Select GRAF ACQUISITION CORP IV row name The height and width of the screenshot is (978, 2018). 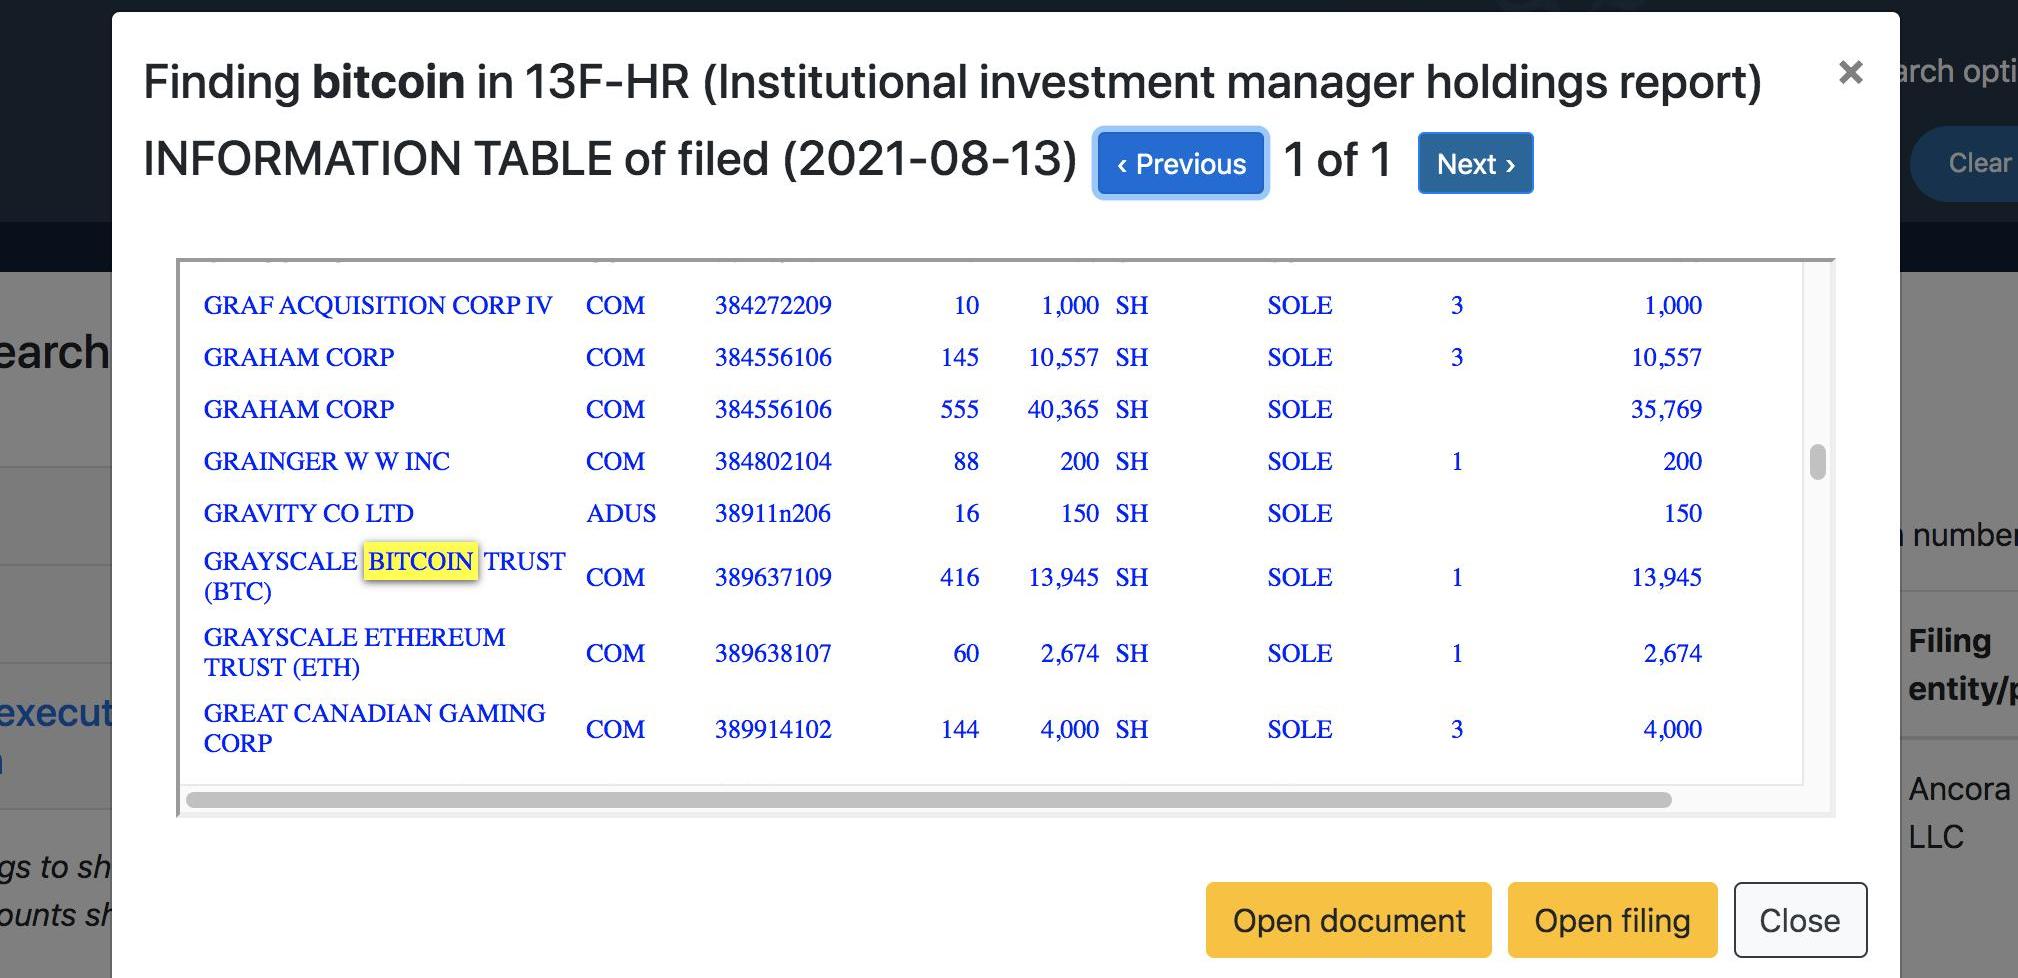[x=378, y=305]
